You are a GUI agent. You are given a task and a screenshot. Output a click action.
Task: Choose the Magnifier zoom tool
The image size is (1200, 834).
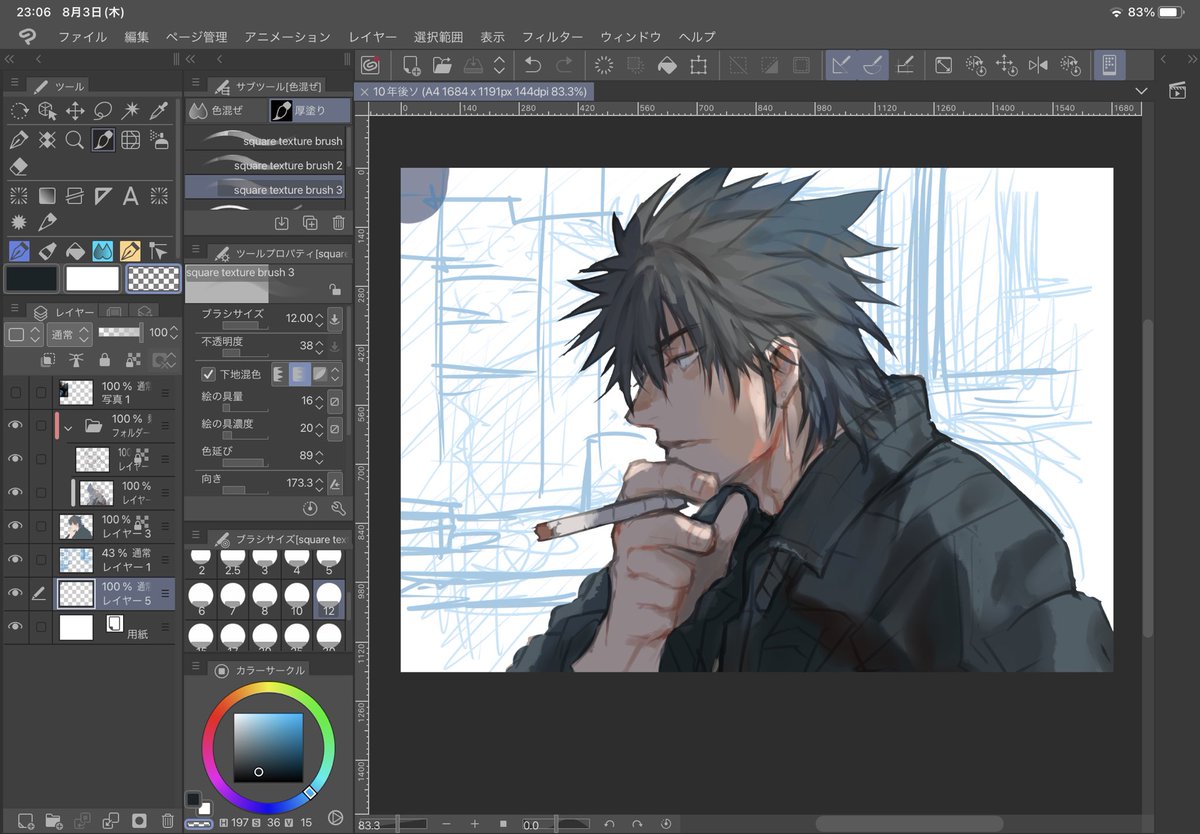point(74,140)
